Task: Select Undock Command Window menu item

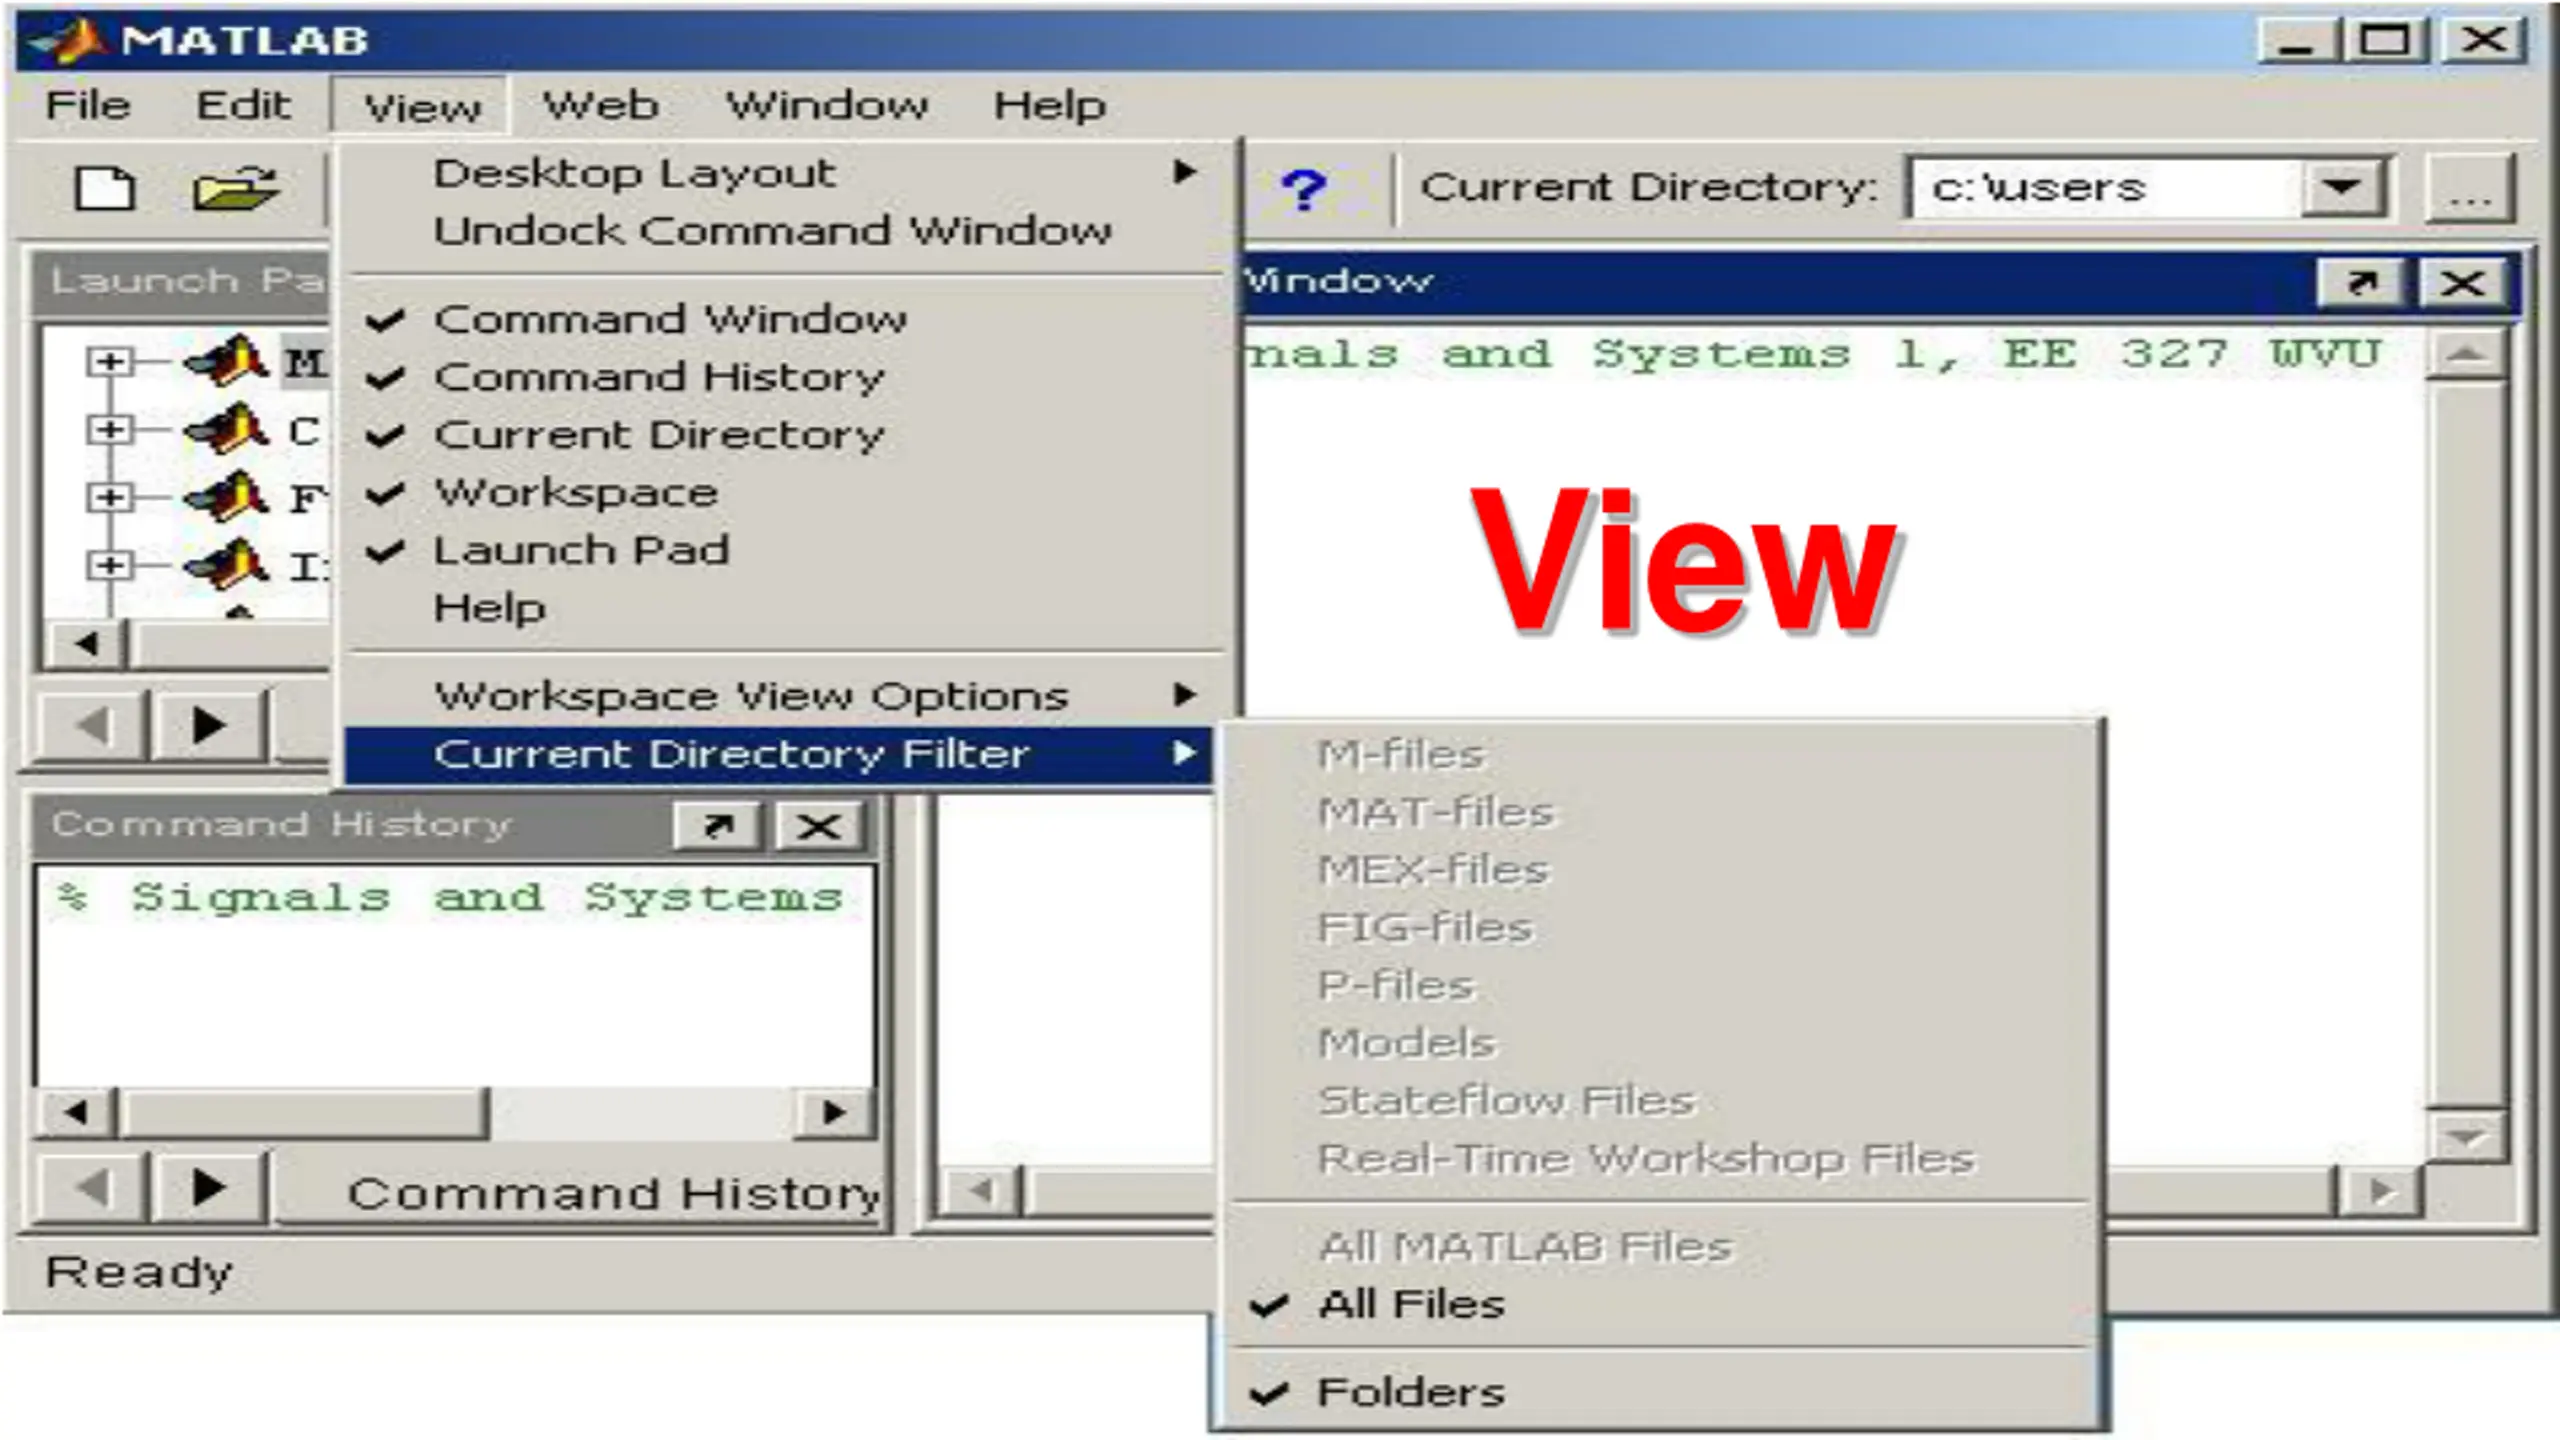Action: 771,231
